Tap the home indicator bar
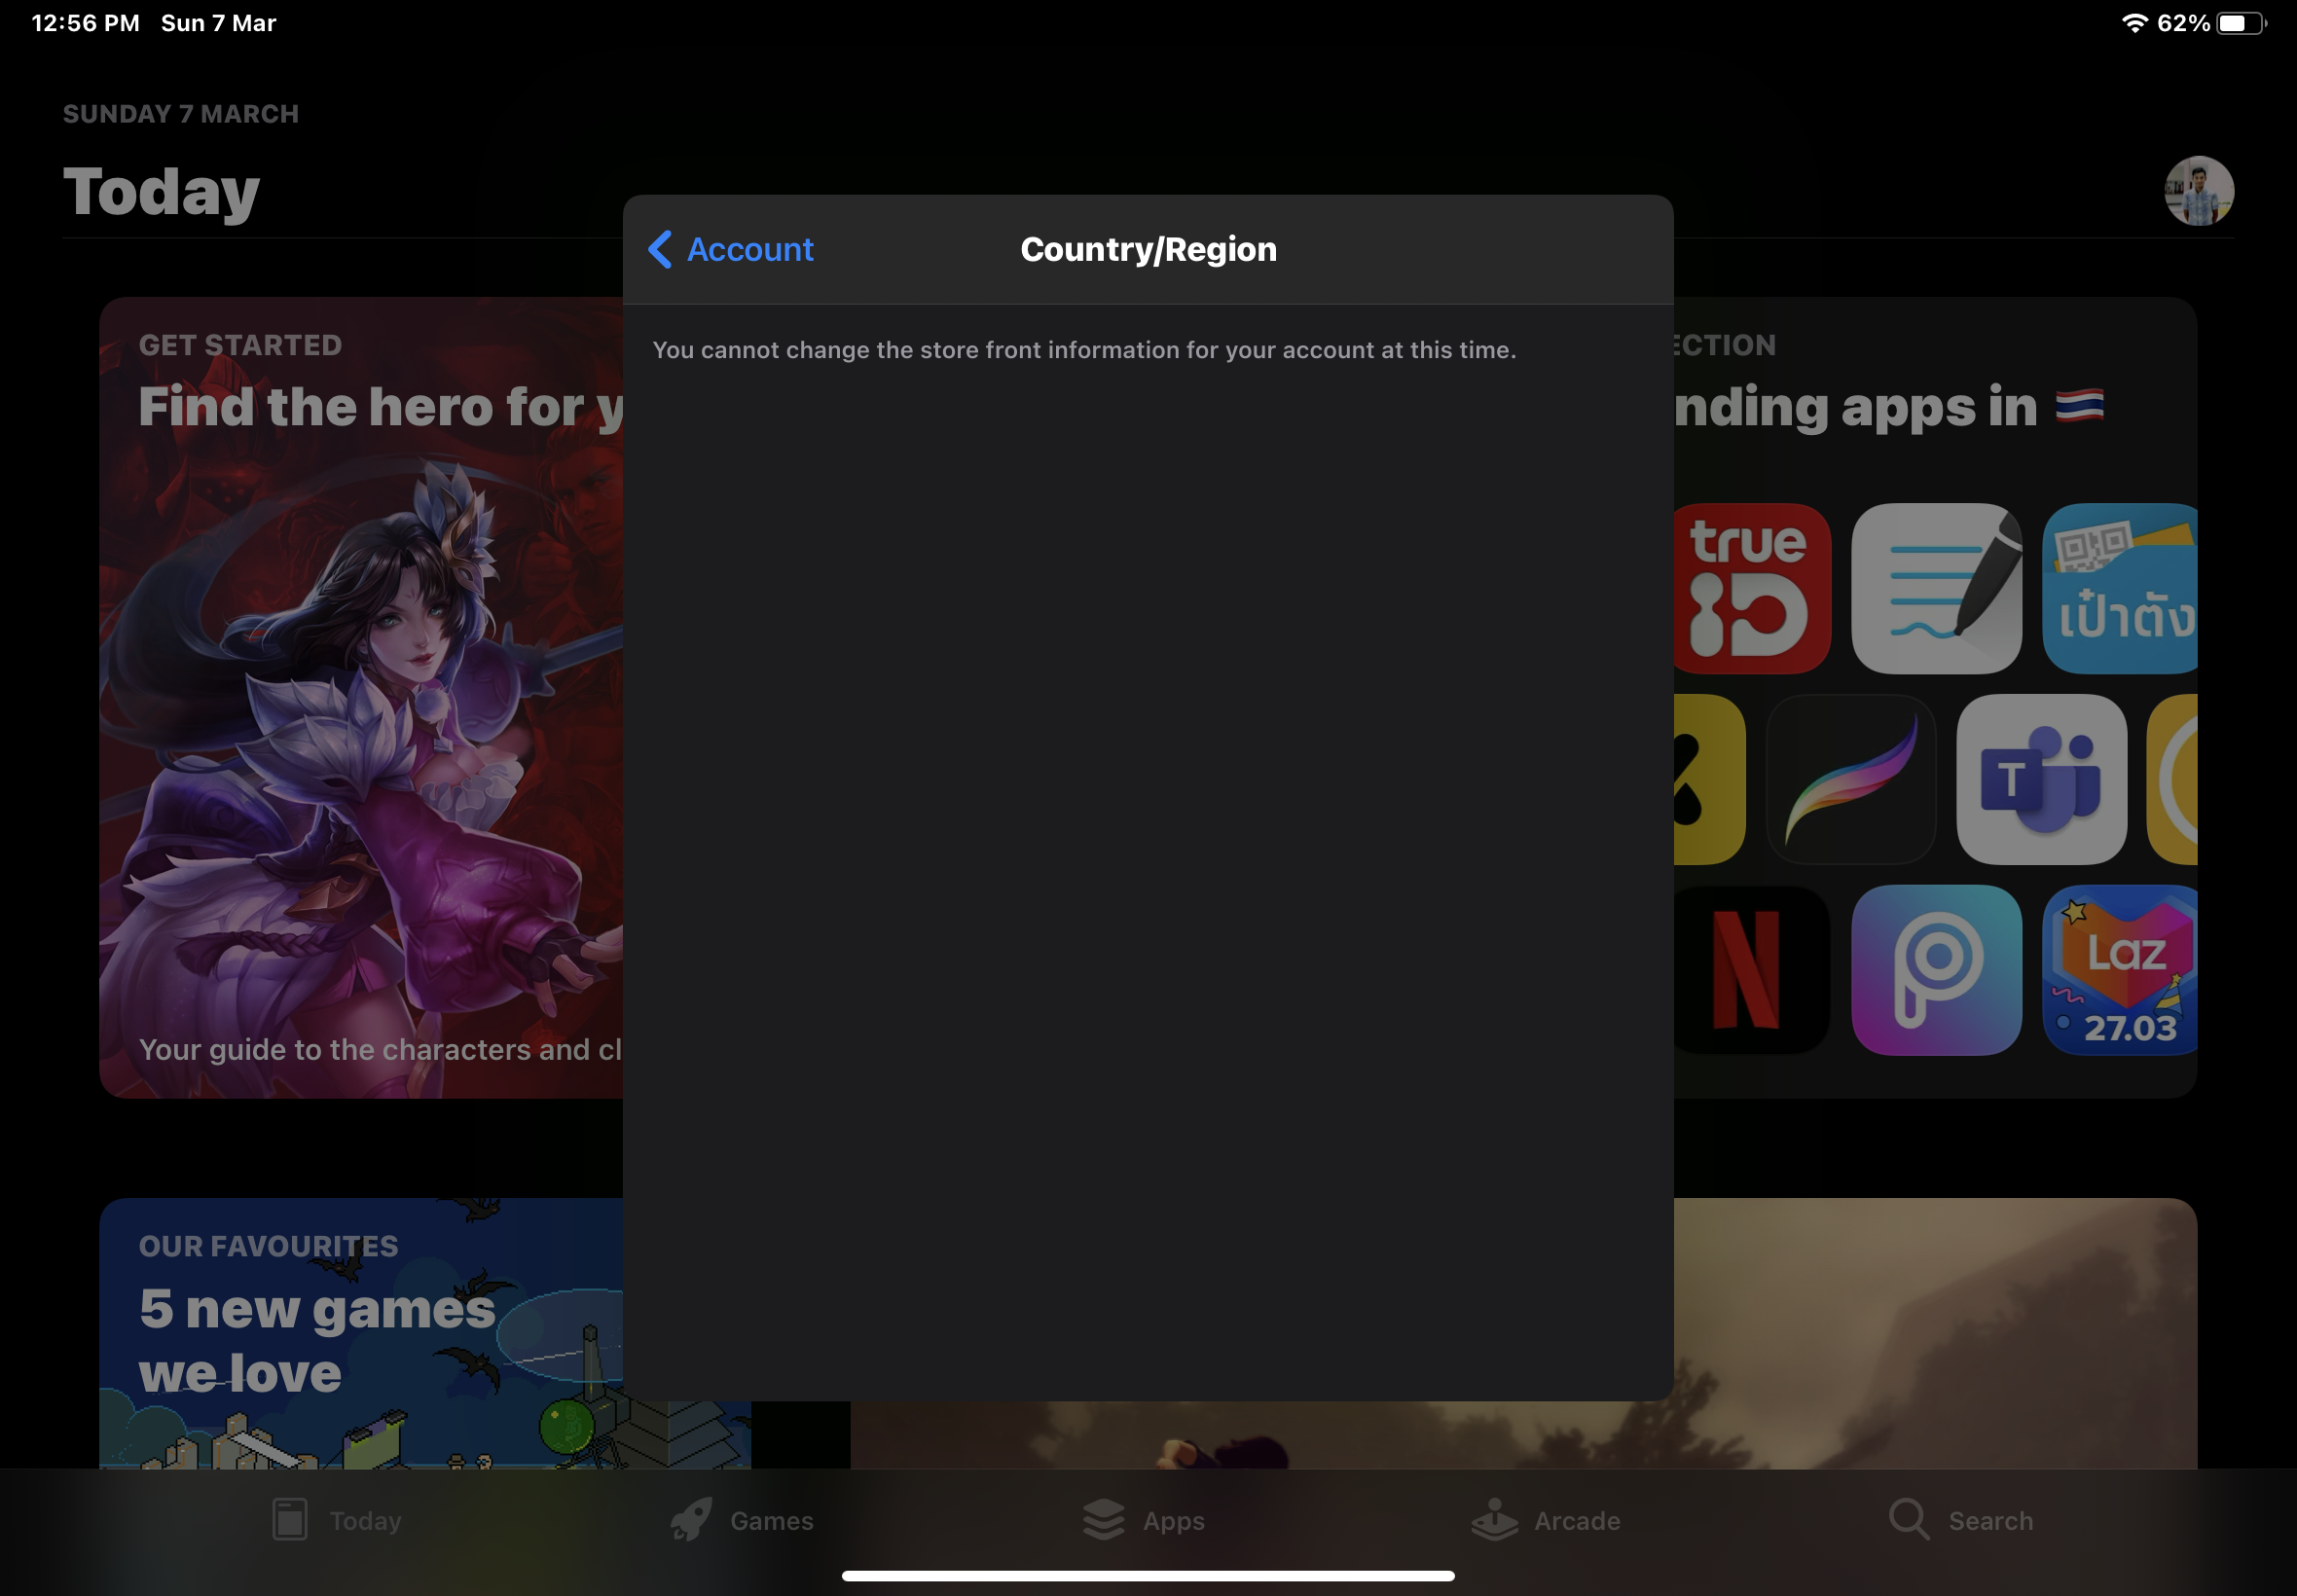This screenshot has width=2297, height=1596. click(1148, 1575)
